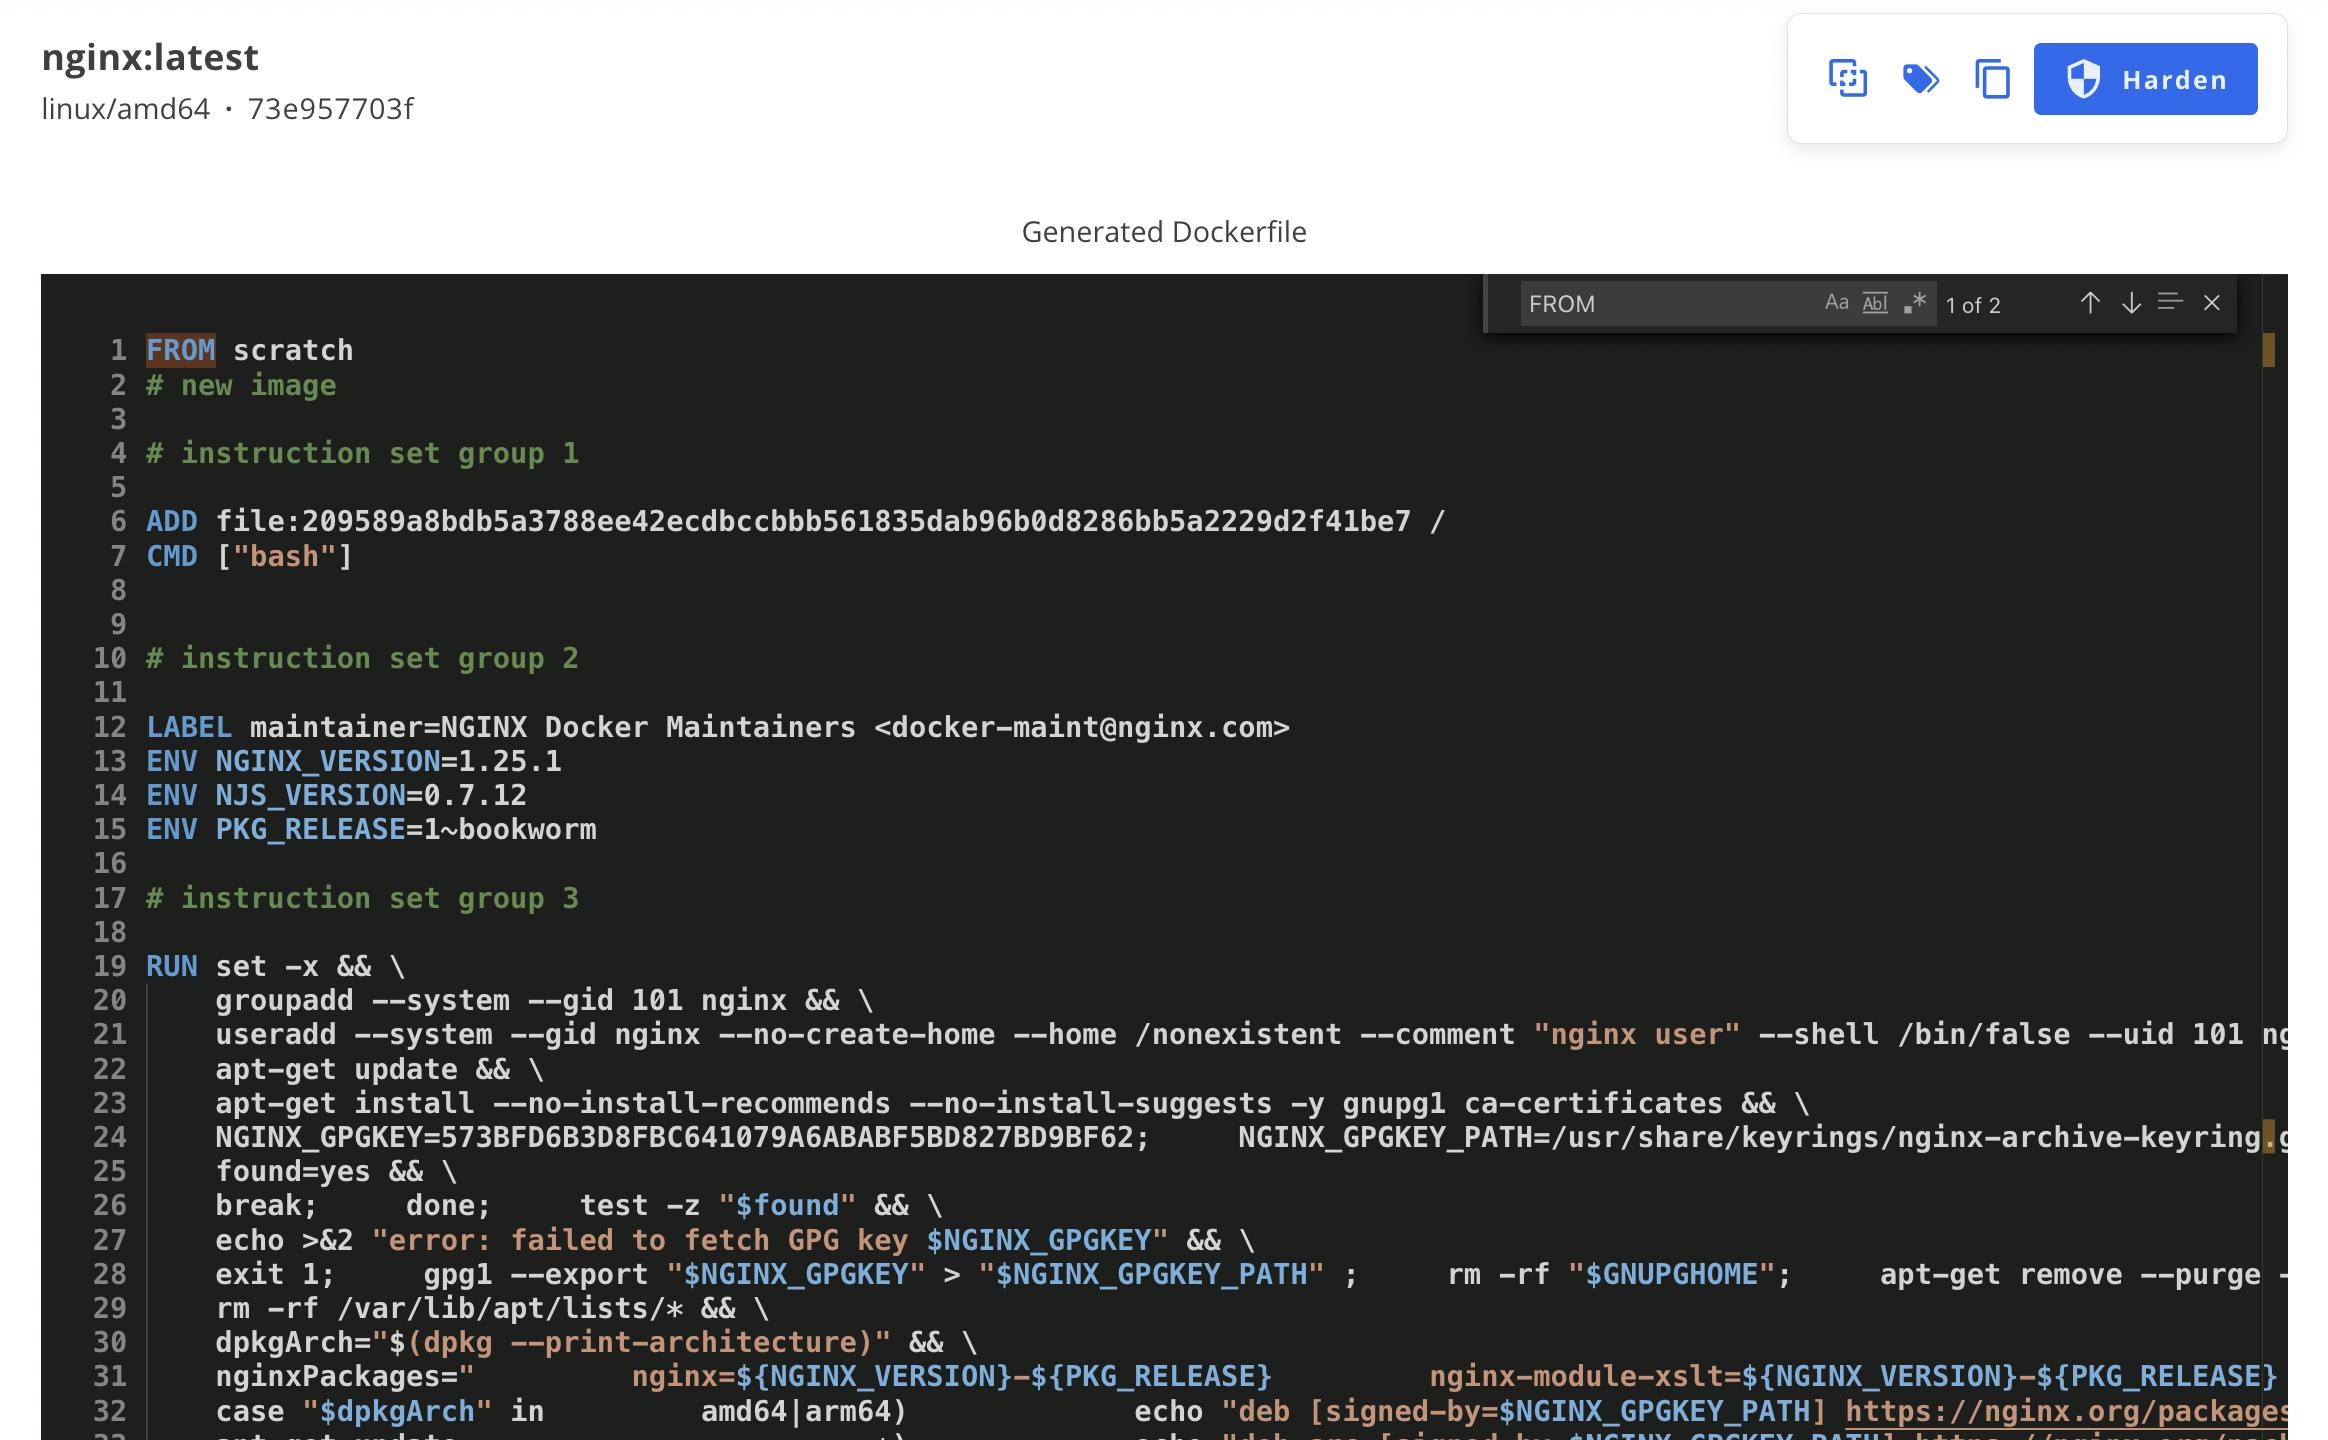
Task: Click 'RUN set -x' on line 19
Action: point(232,966)
